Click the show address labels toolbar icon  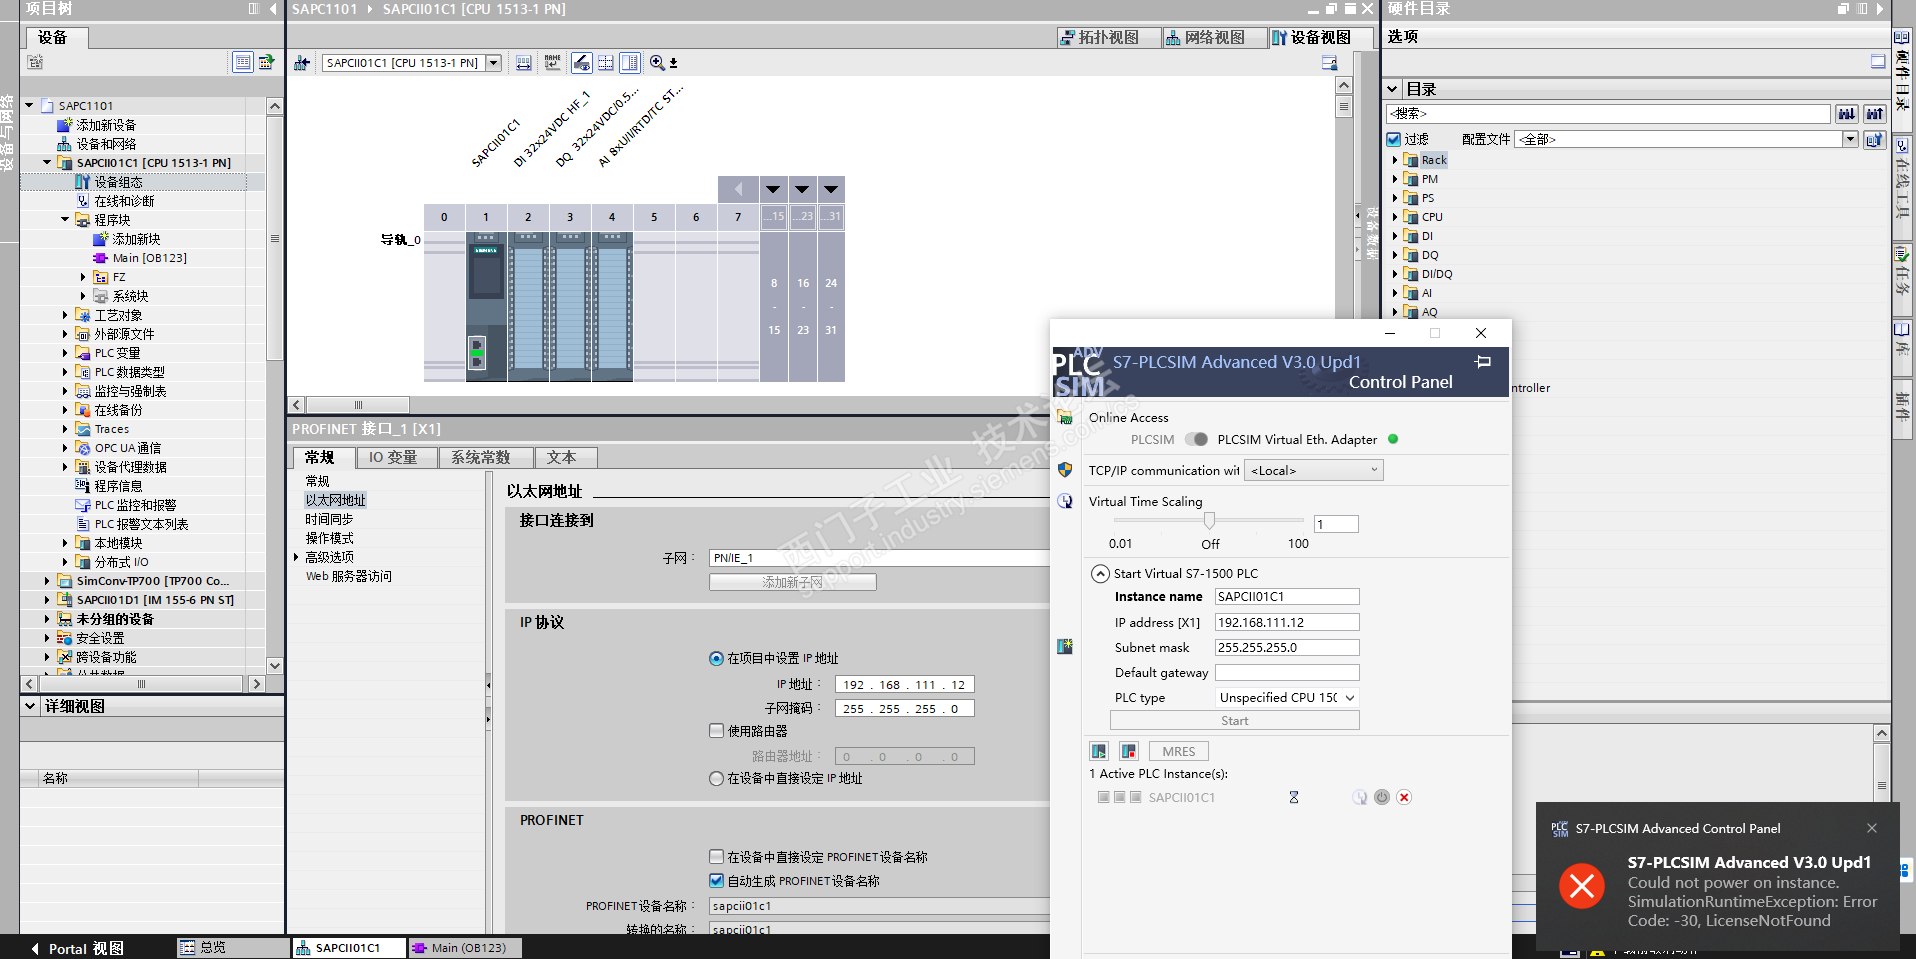[x=524, y=63]
